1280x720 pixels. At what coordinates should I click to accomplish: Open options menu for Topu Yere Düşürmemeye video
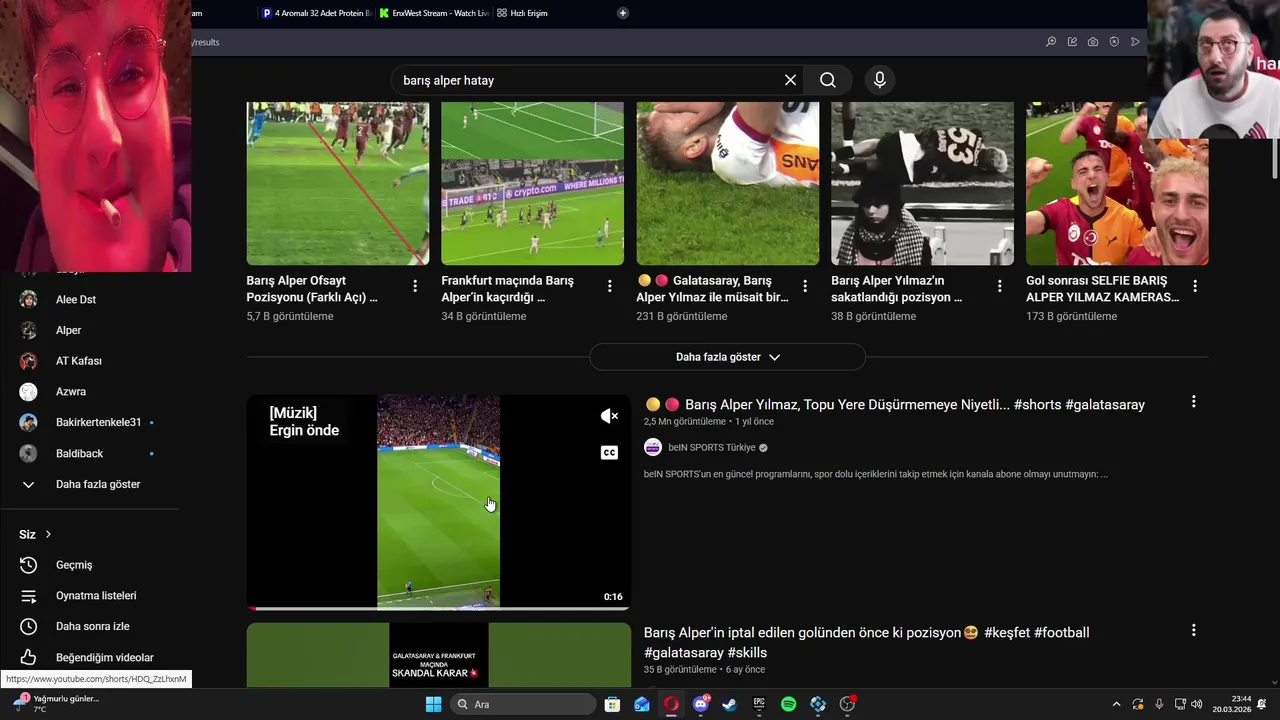click(x=1193, y=402)
